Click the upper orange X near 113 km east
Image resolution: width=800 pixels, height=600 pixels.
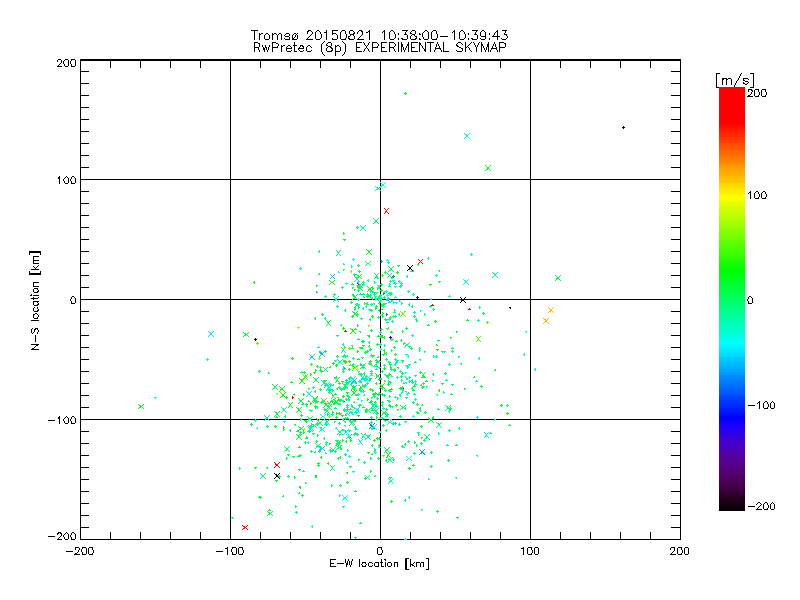pyautogui.click(x=551, y=310)
